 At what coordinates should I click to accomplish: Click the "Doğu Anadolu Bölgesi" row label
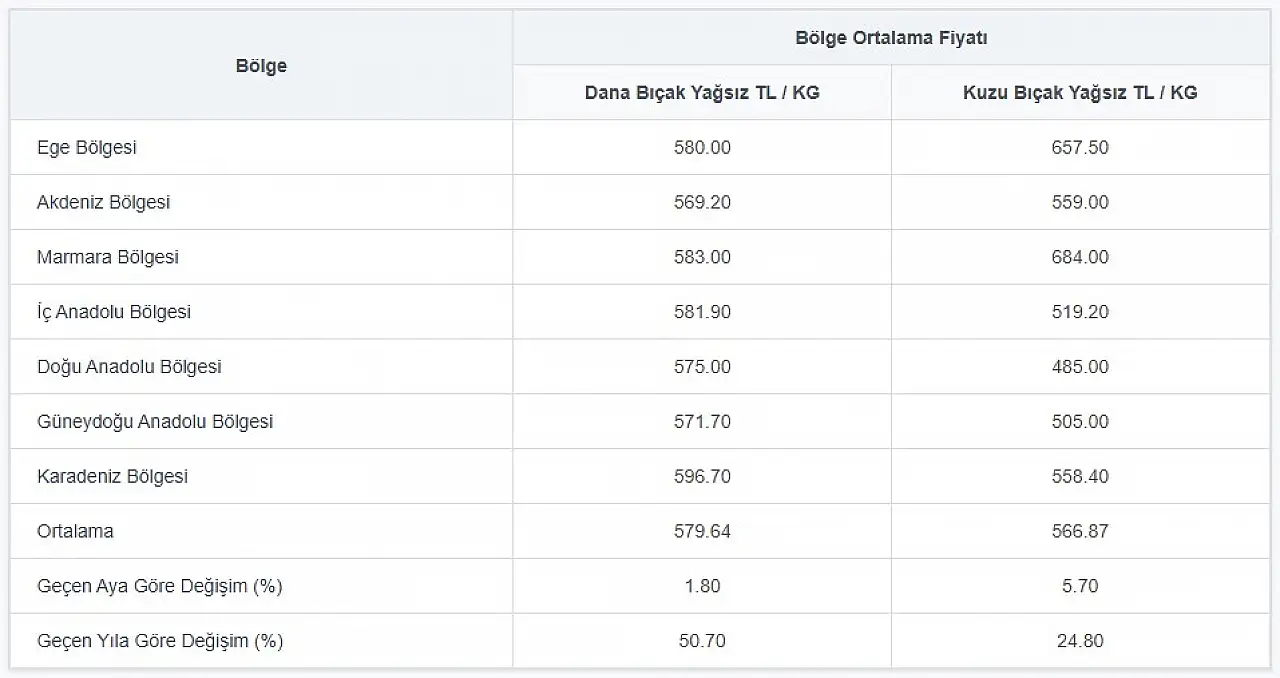point(129,367)
